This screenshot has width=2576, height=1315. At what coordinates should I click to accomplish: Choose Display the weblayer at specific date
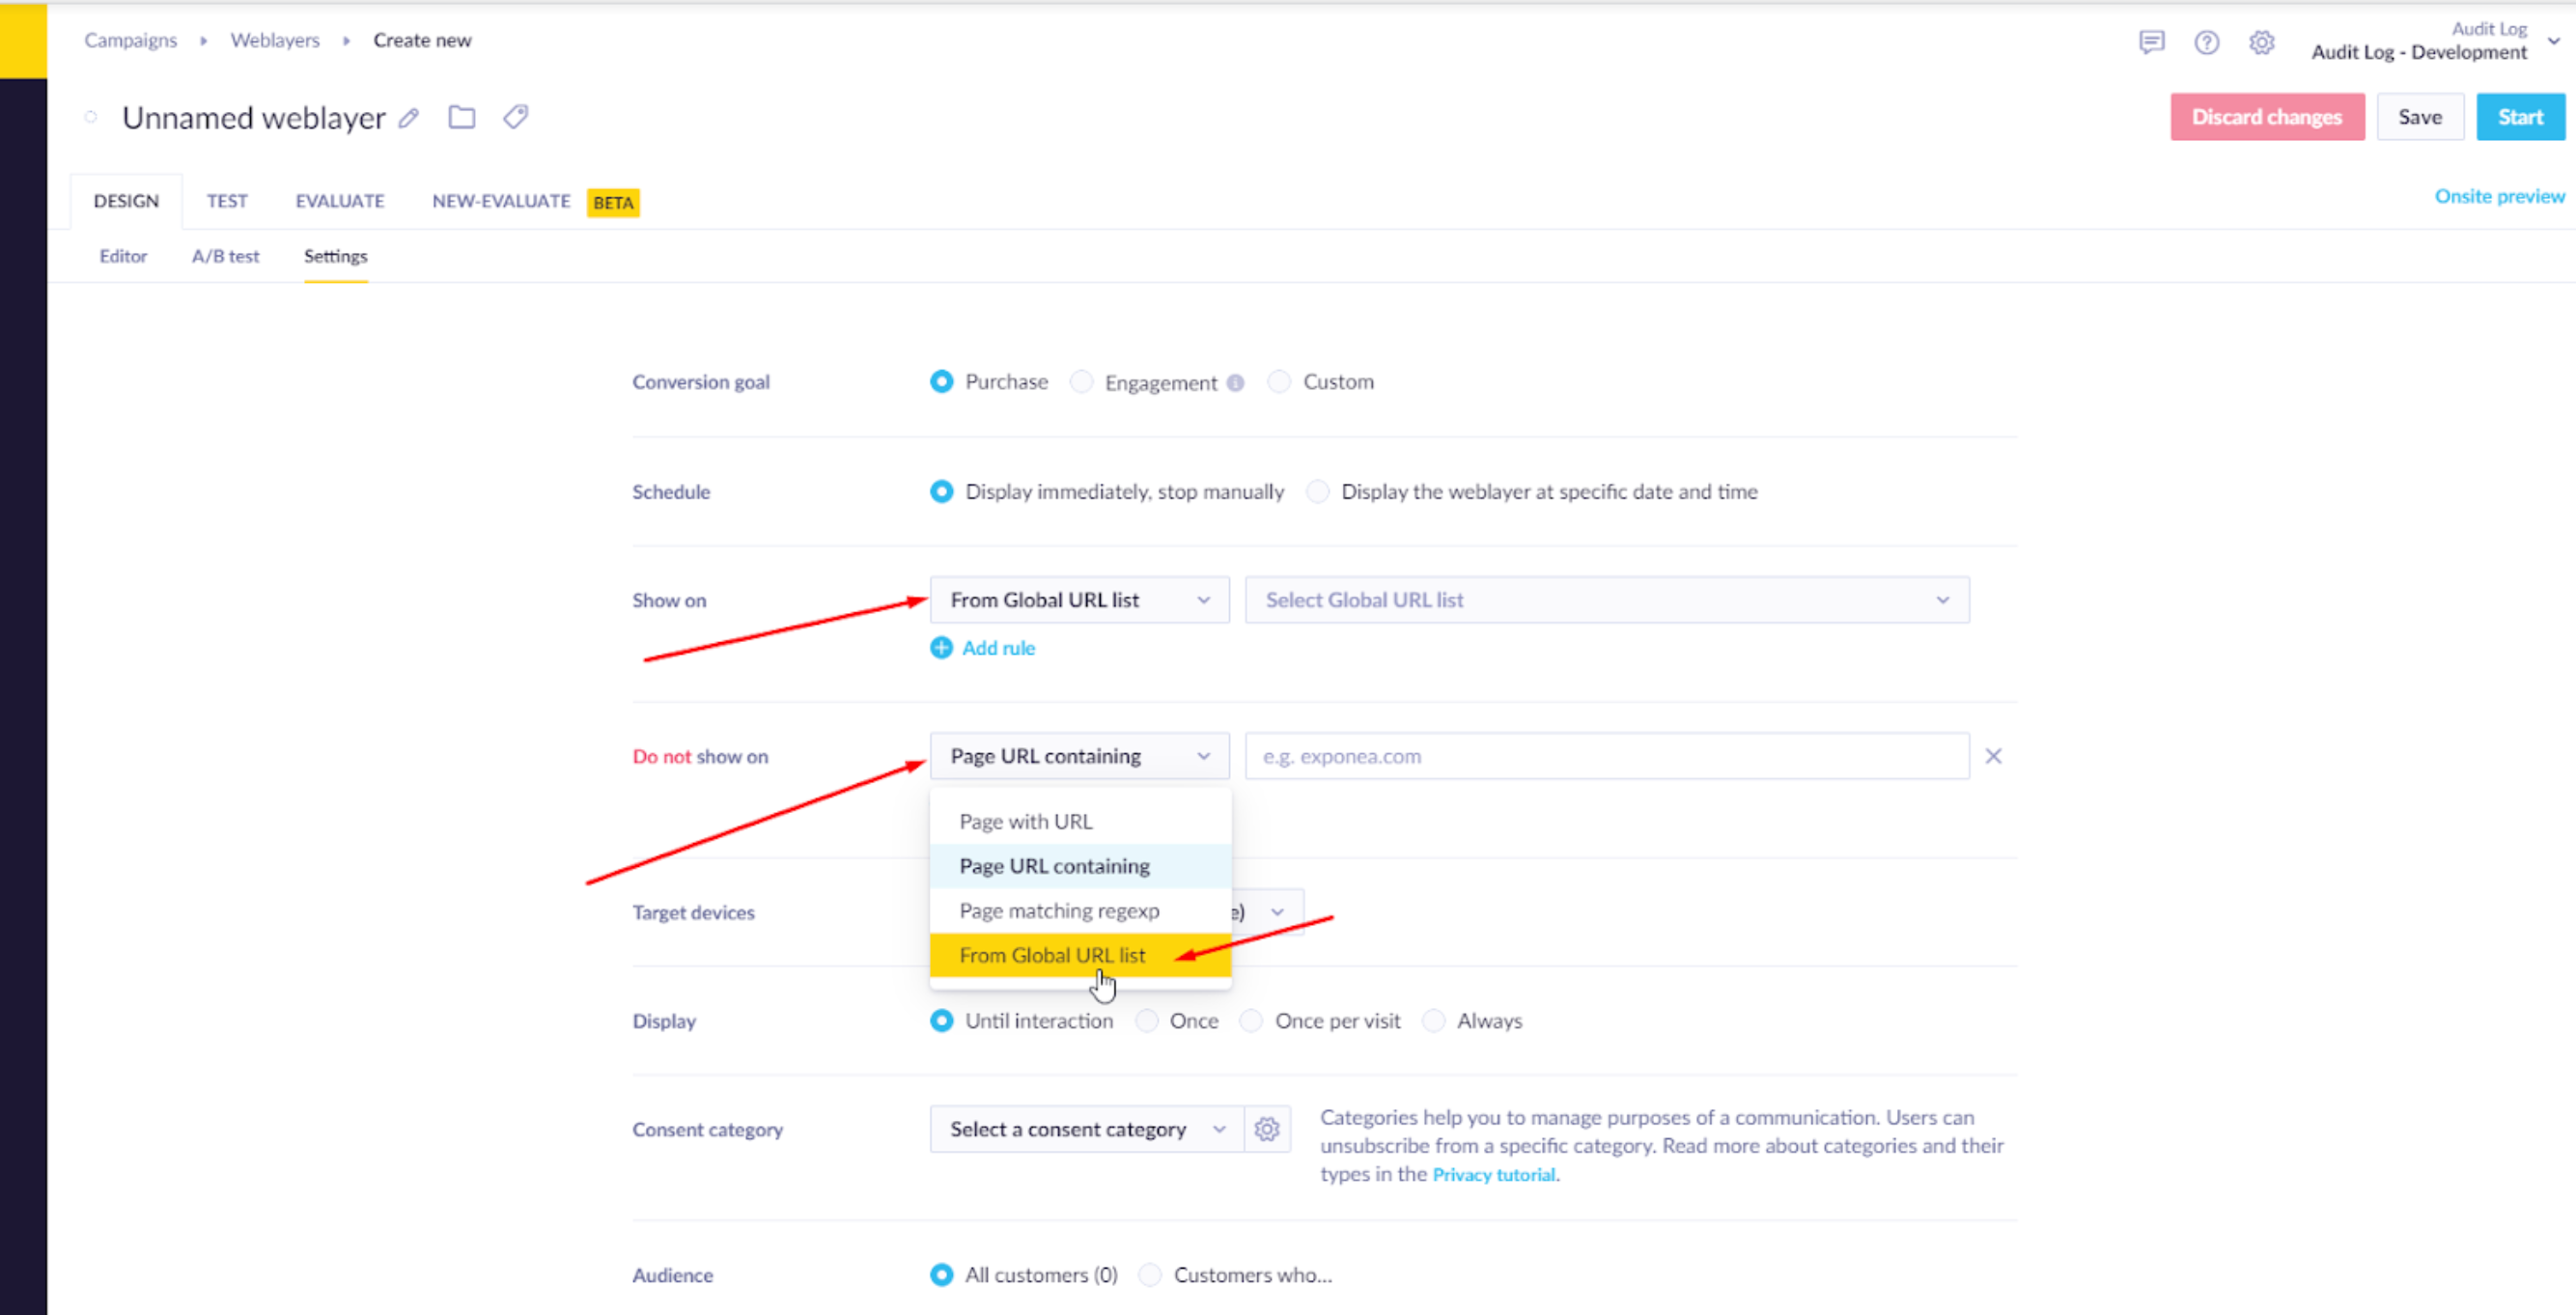click(1318, 492)
